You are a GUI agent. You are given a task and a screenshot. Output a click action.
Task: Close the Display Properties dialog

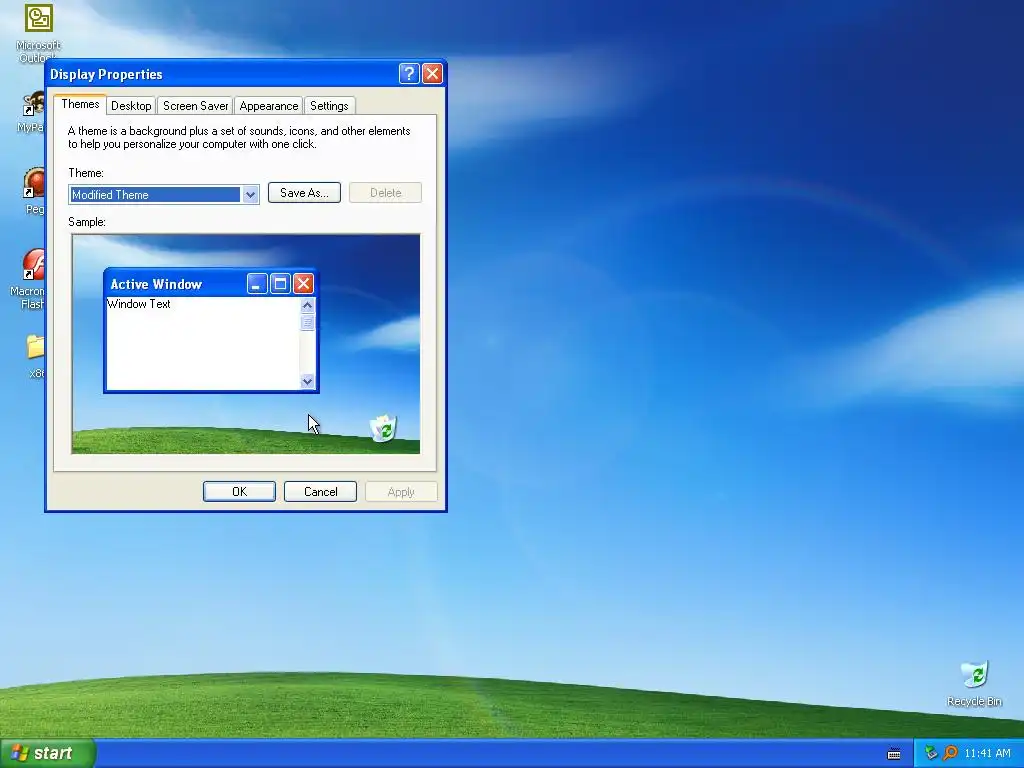point(432,74)
